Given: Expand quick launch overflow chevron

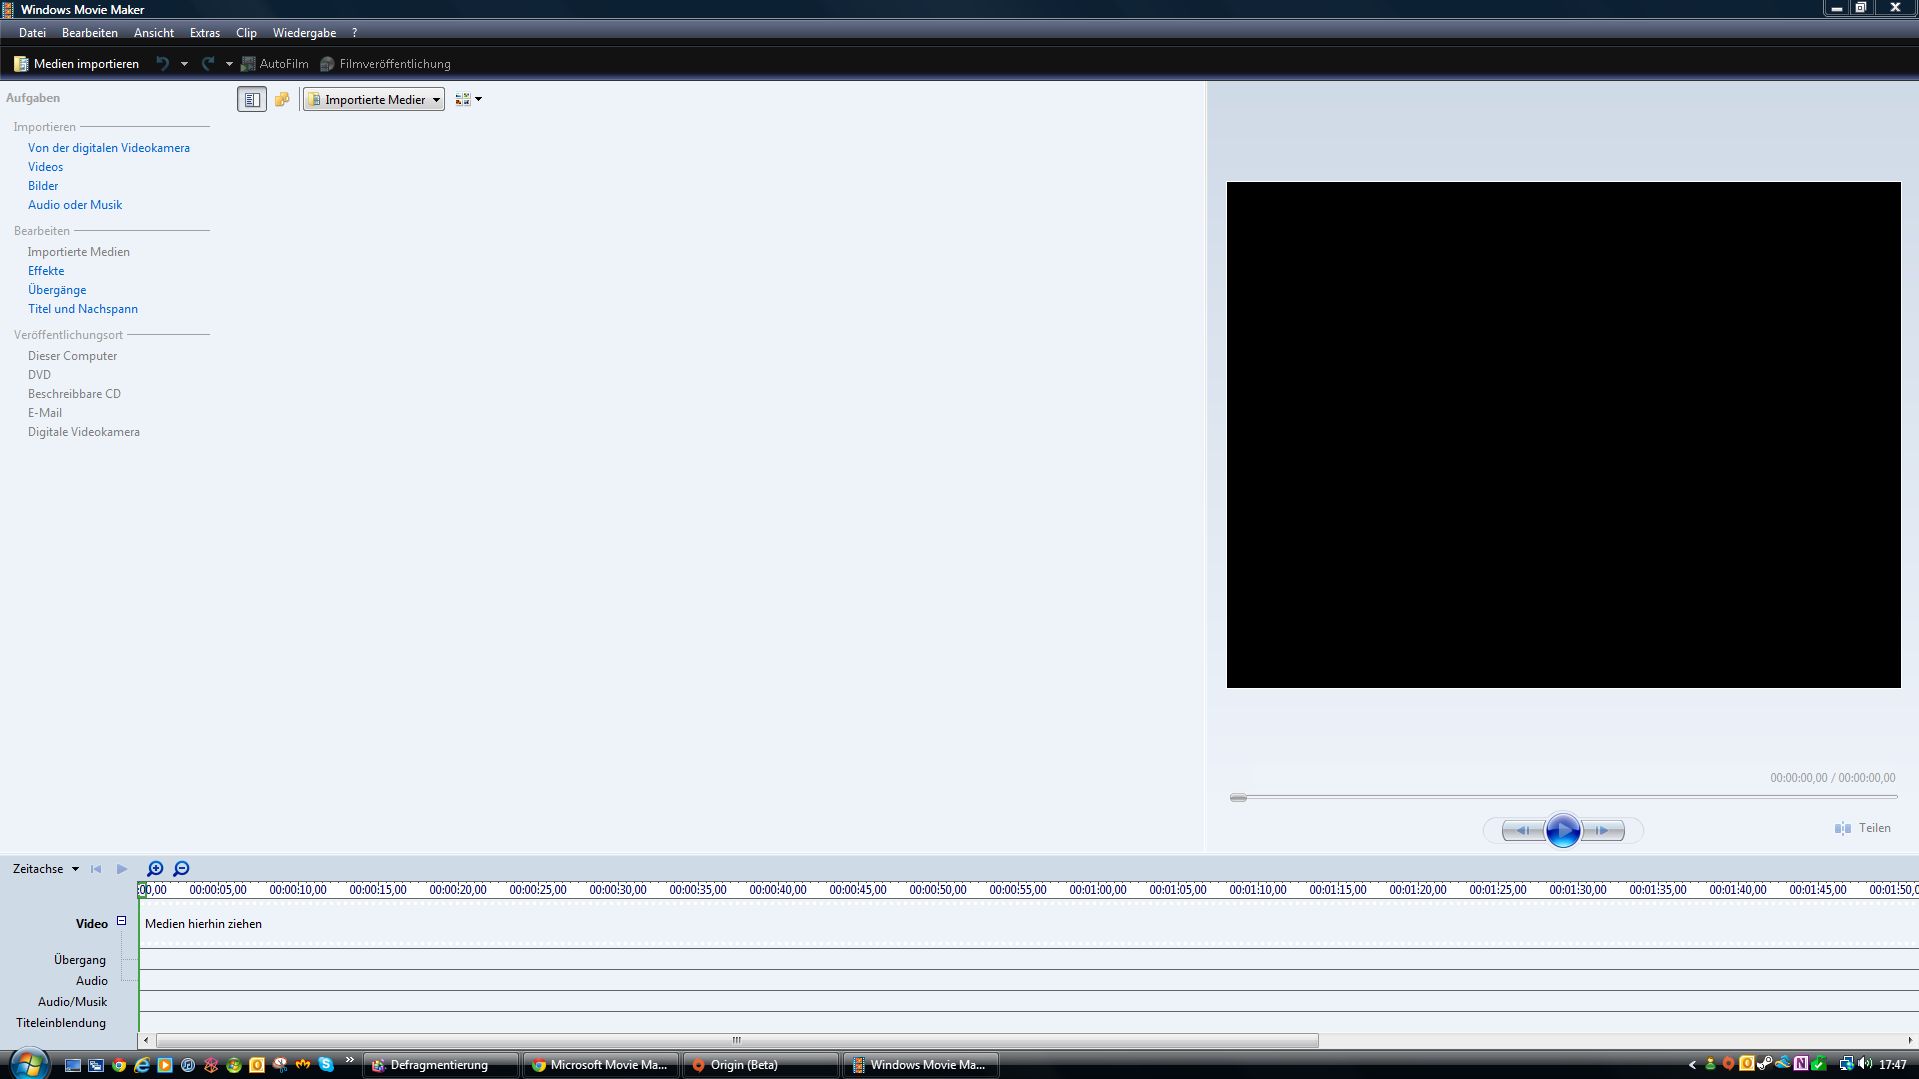Looking at the screenshot, I should [x=349, y=1060].
